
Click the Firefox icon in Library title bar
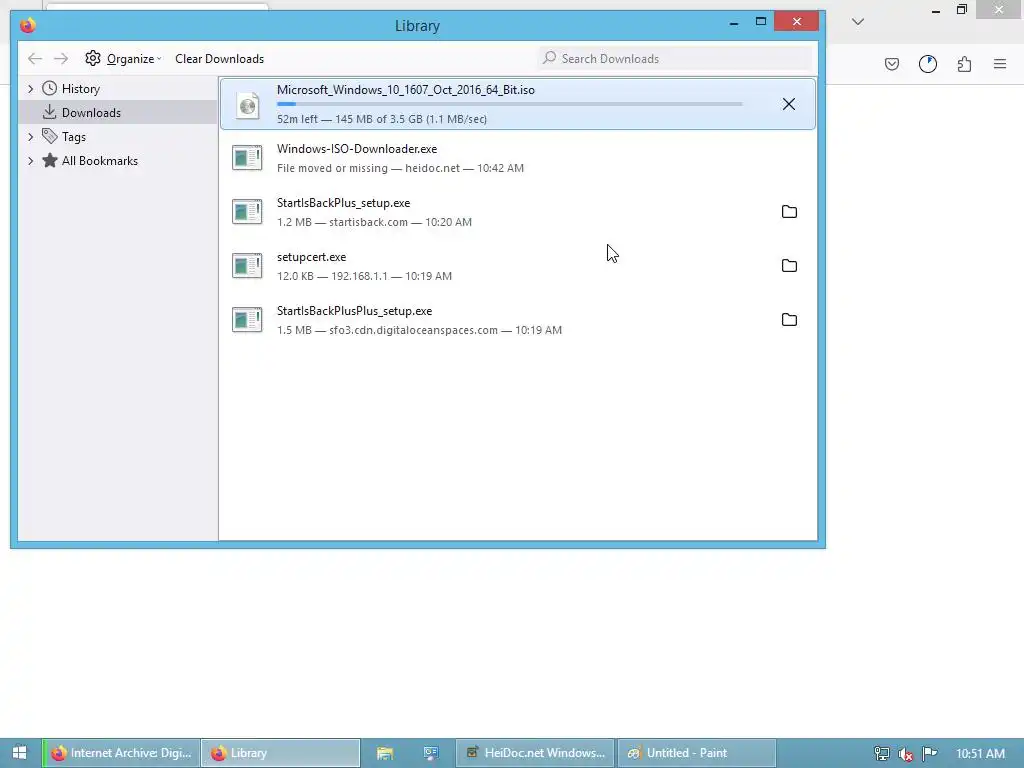pos(27,25)
